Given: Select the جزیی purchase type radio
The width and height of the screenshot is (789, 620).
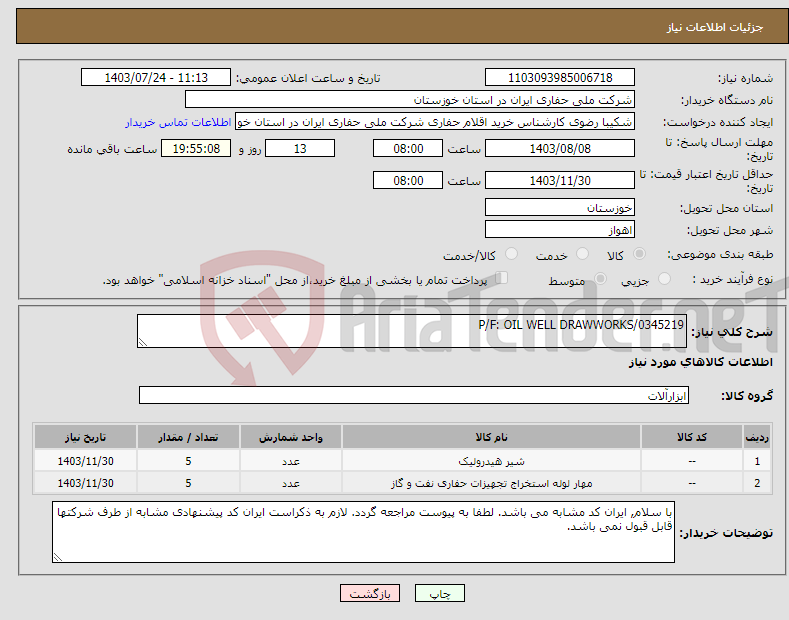Looking at the screenshot, I should (664, 278).
